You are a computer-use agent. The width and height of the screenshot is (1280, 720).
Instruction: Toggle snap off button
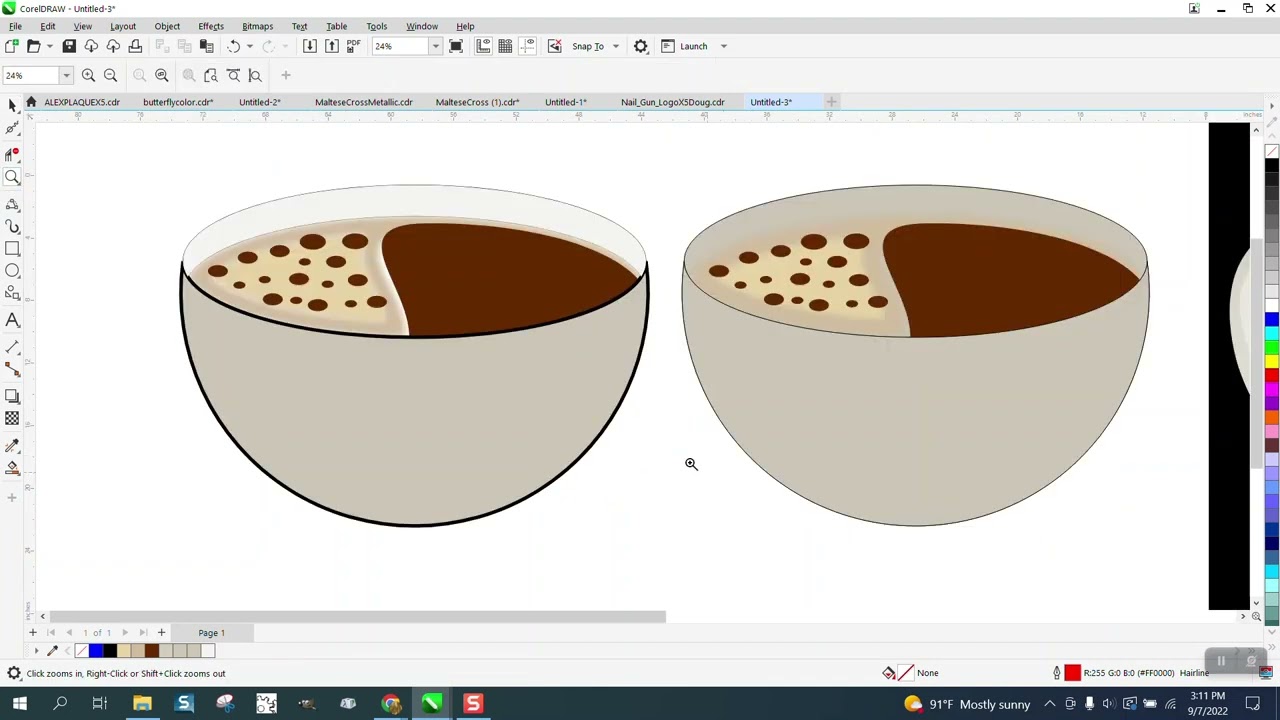554,46
